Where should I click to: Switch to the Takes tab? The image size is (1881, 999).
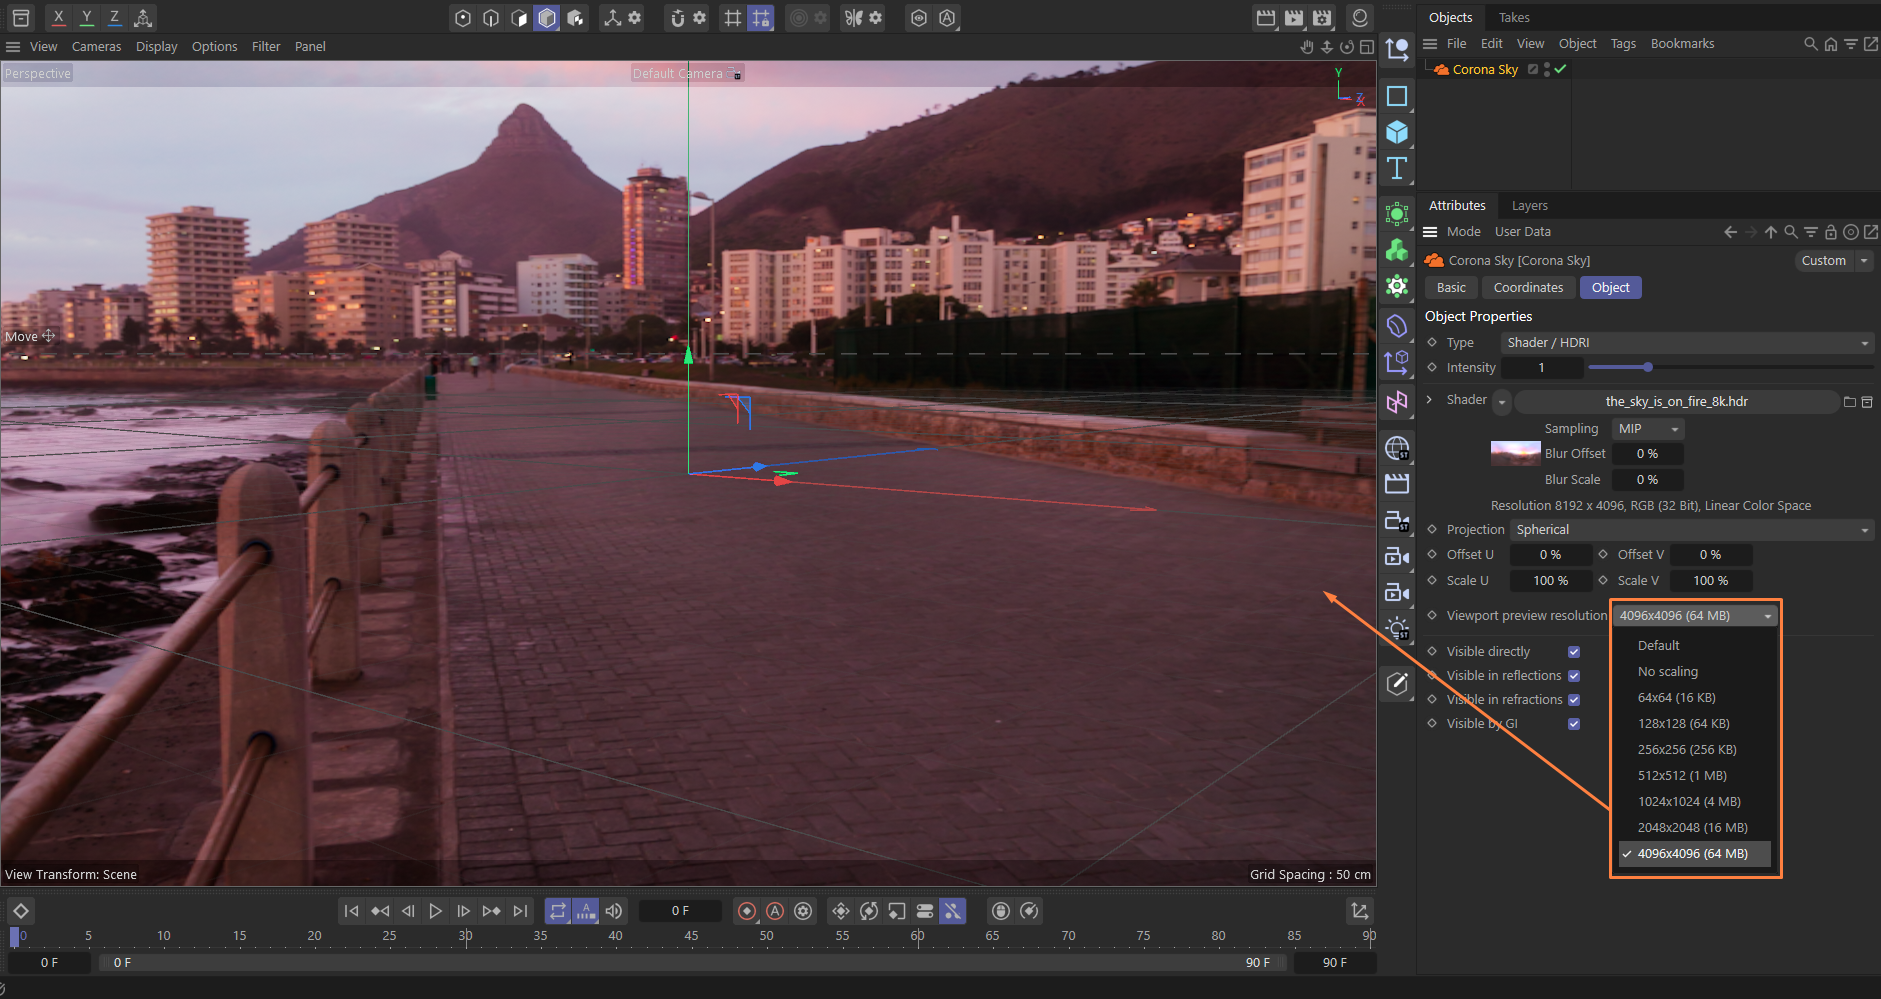click(x=1514, y=18)
